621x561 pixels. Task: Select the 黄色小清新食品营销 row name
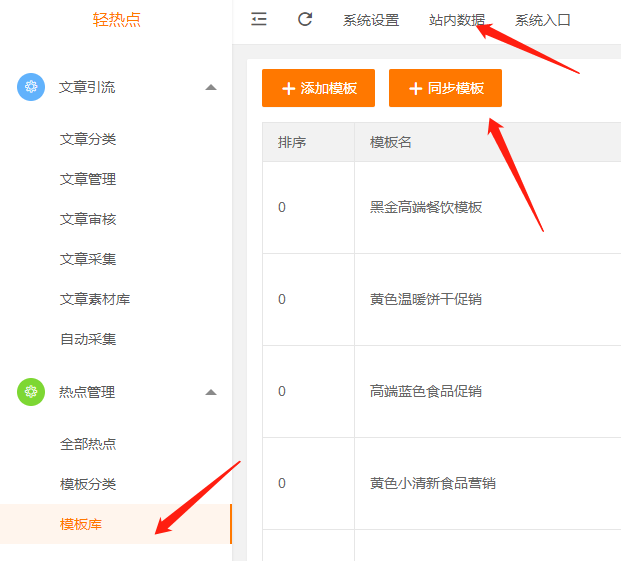[433, 483]
